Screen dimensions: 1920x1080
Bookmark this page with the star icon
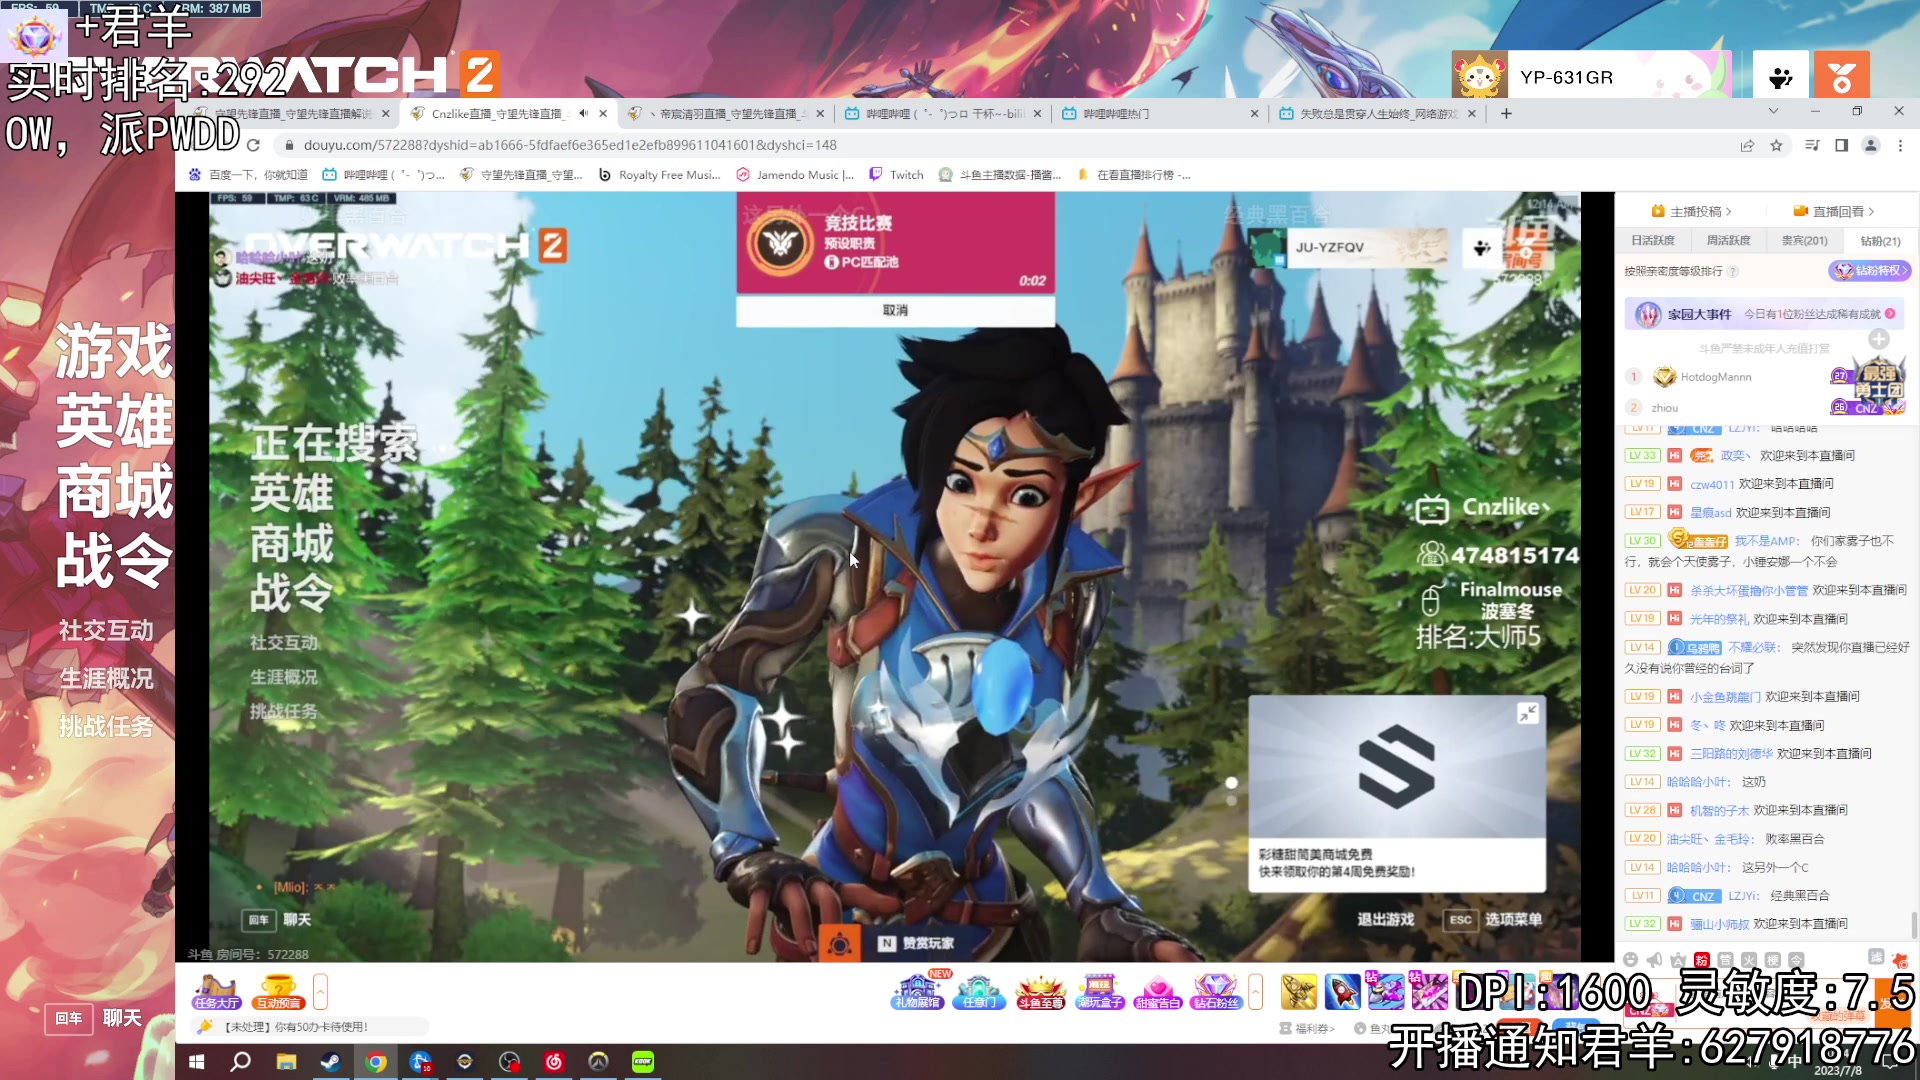pyautogui.click(x=1776, y=145)
